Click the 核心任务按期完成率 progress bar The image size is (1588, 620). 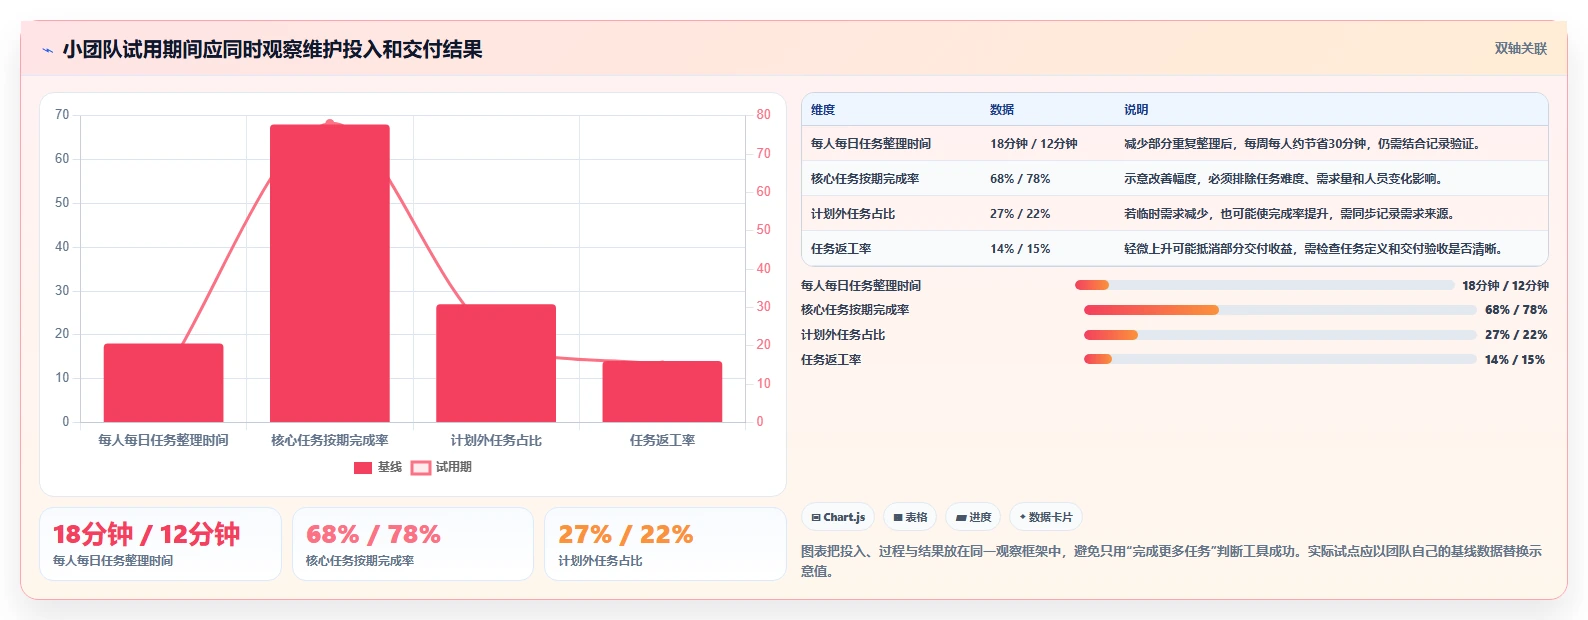coord(1280,310)
